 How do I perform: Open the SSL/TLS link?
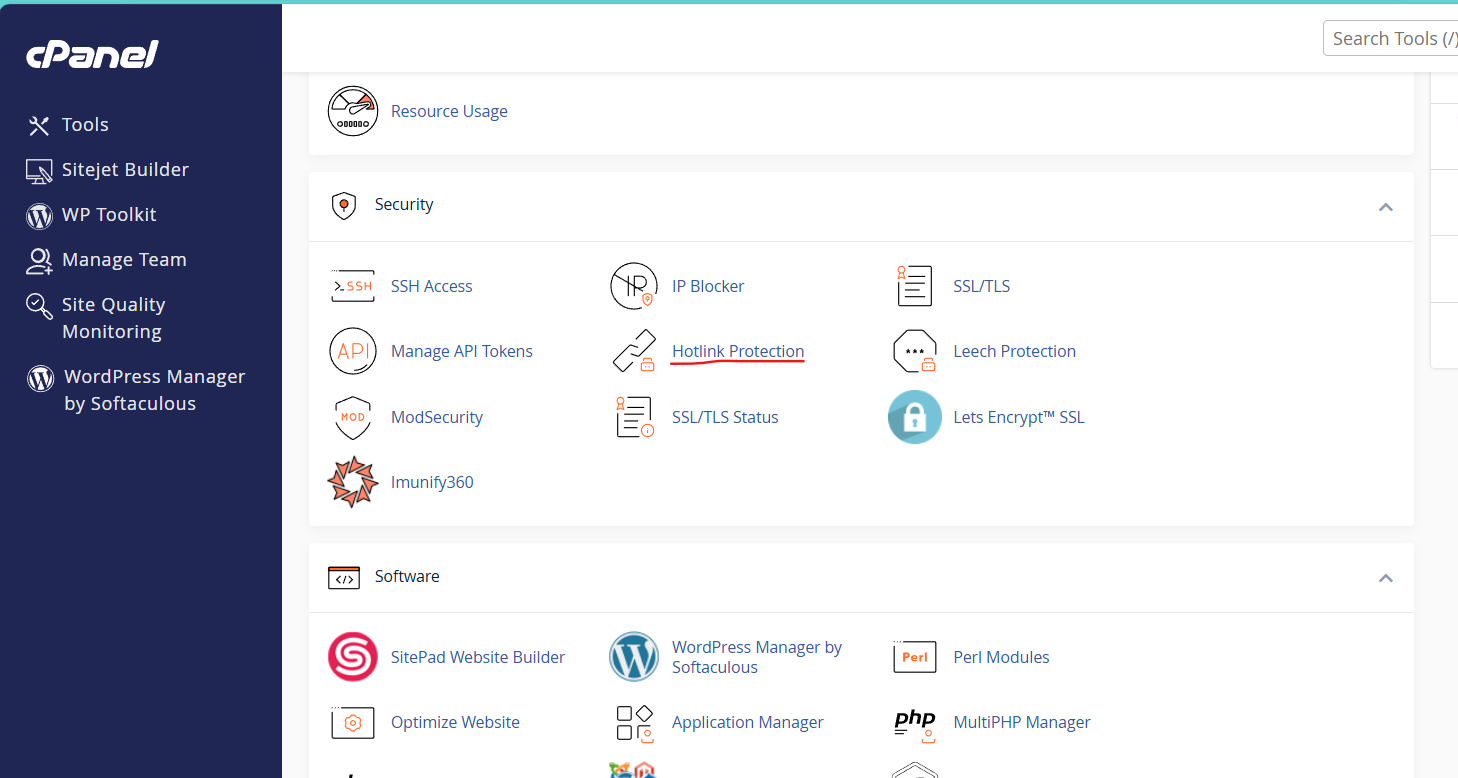point(982,286)
